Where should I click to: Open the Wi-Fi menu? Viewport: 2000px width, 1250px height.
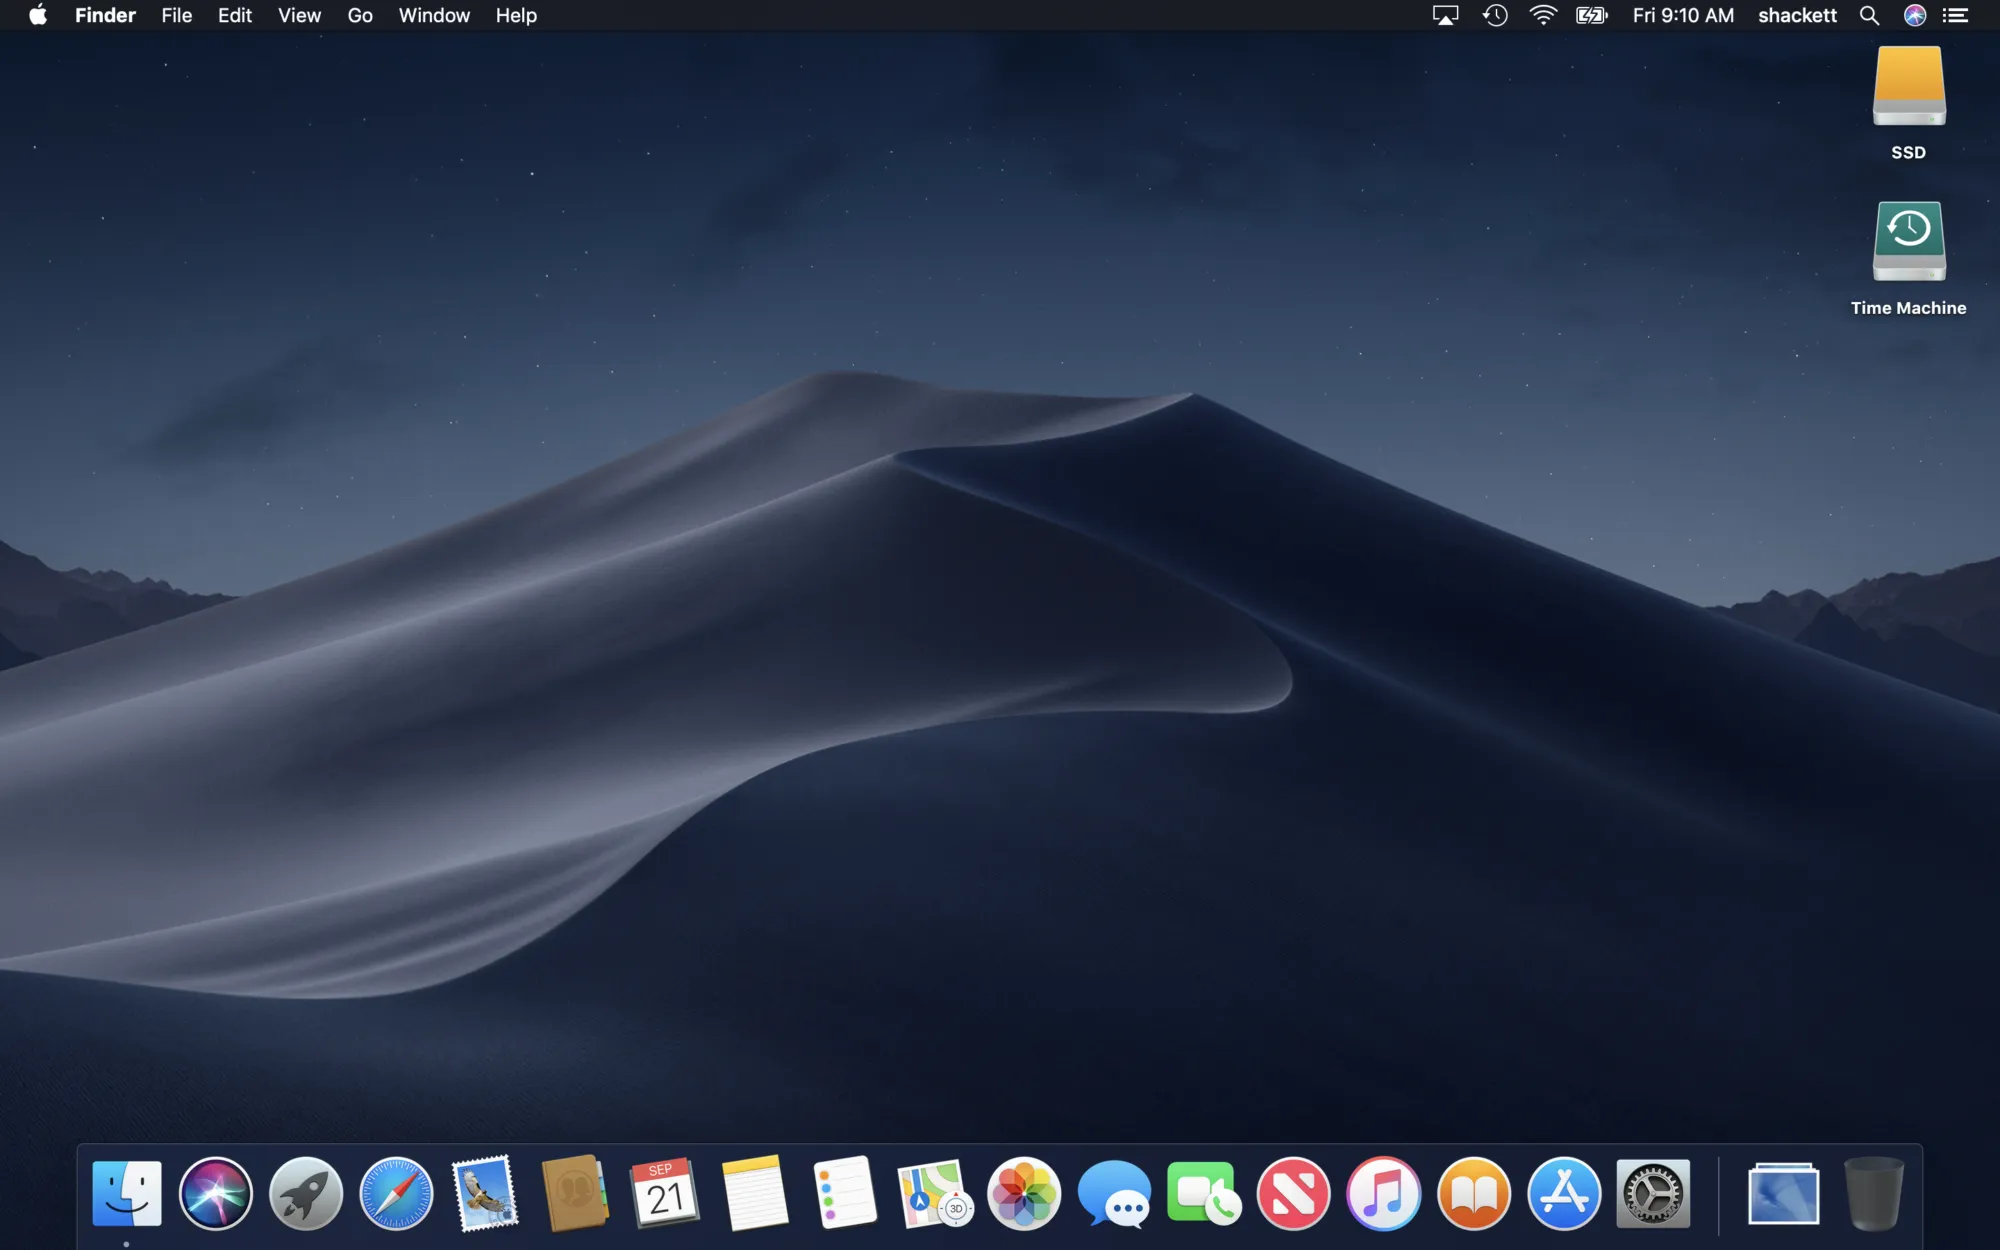pyautogui.click(x=1543, y=15)
